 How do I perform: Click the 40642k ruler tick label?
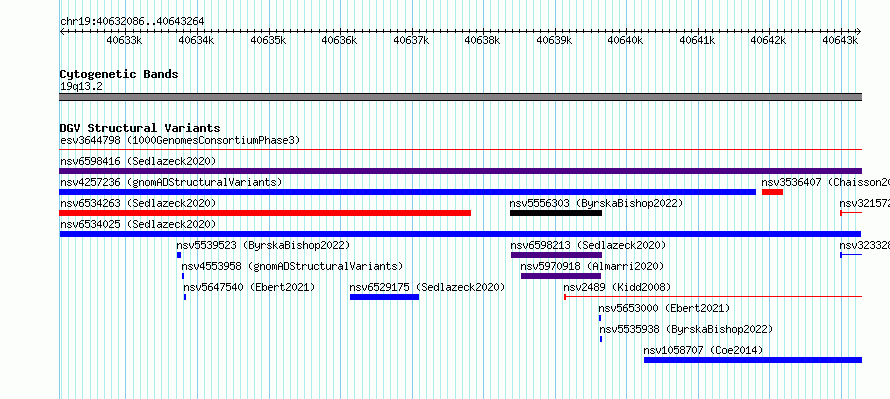[768, 40]
